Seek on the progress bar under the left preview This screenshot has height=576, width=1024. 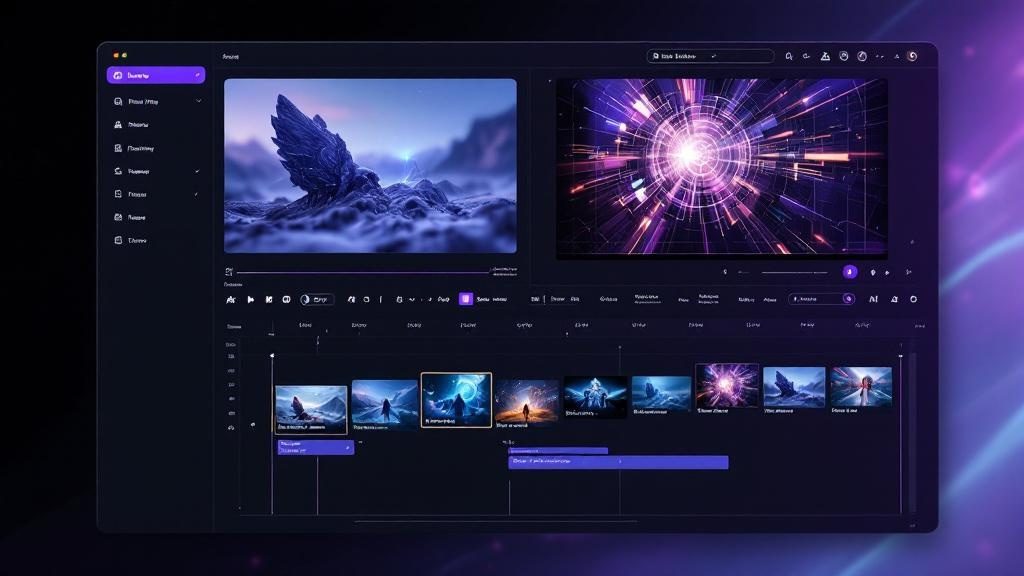[363, 272]
